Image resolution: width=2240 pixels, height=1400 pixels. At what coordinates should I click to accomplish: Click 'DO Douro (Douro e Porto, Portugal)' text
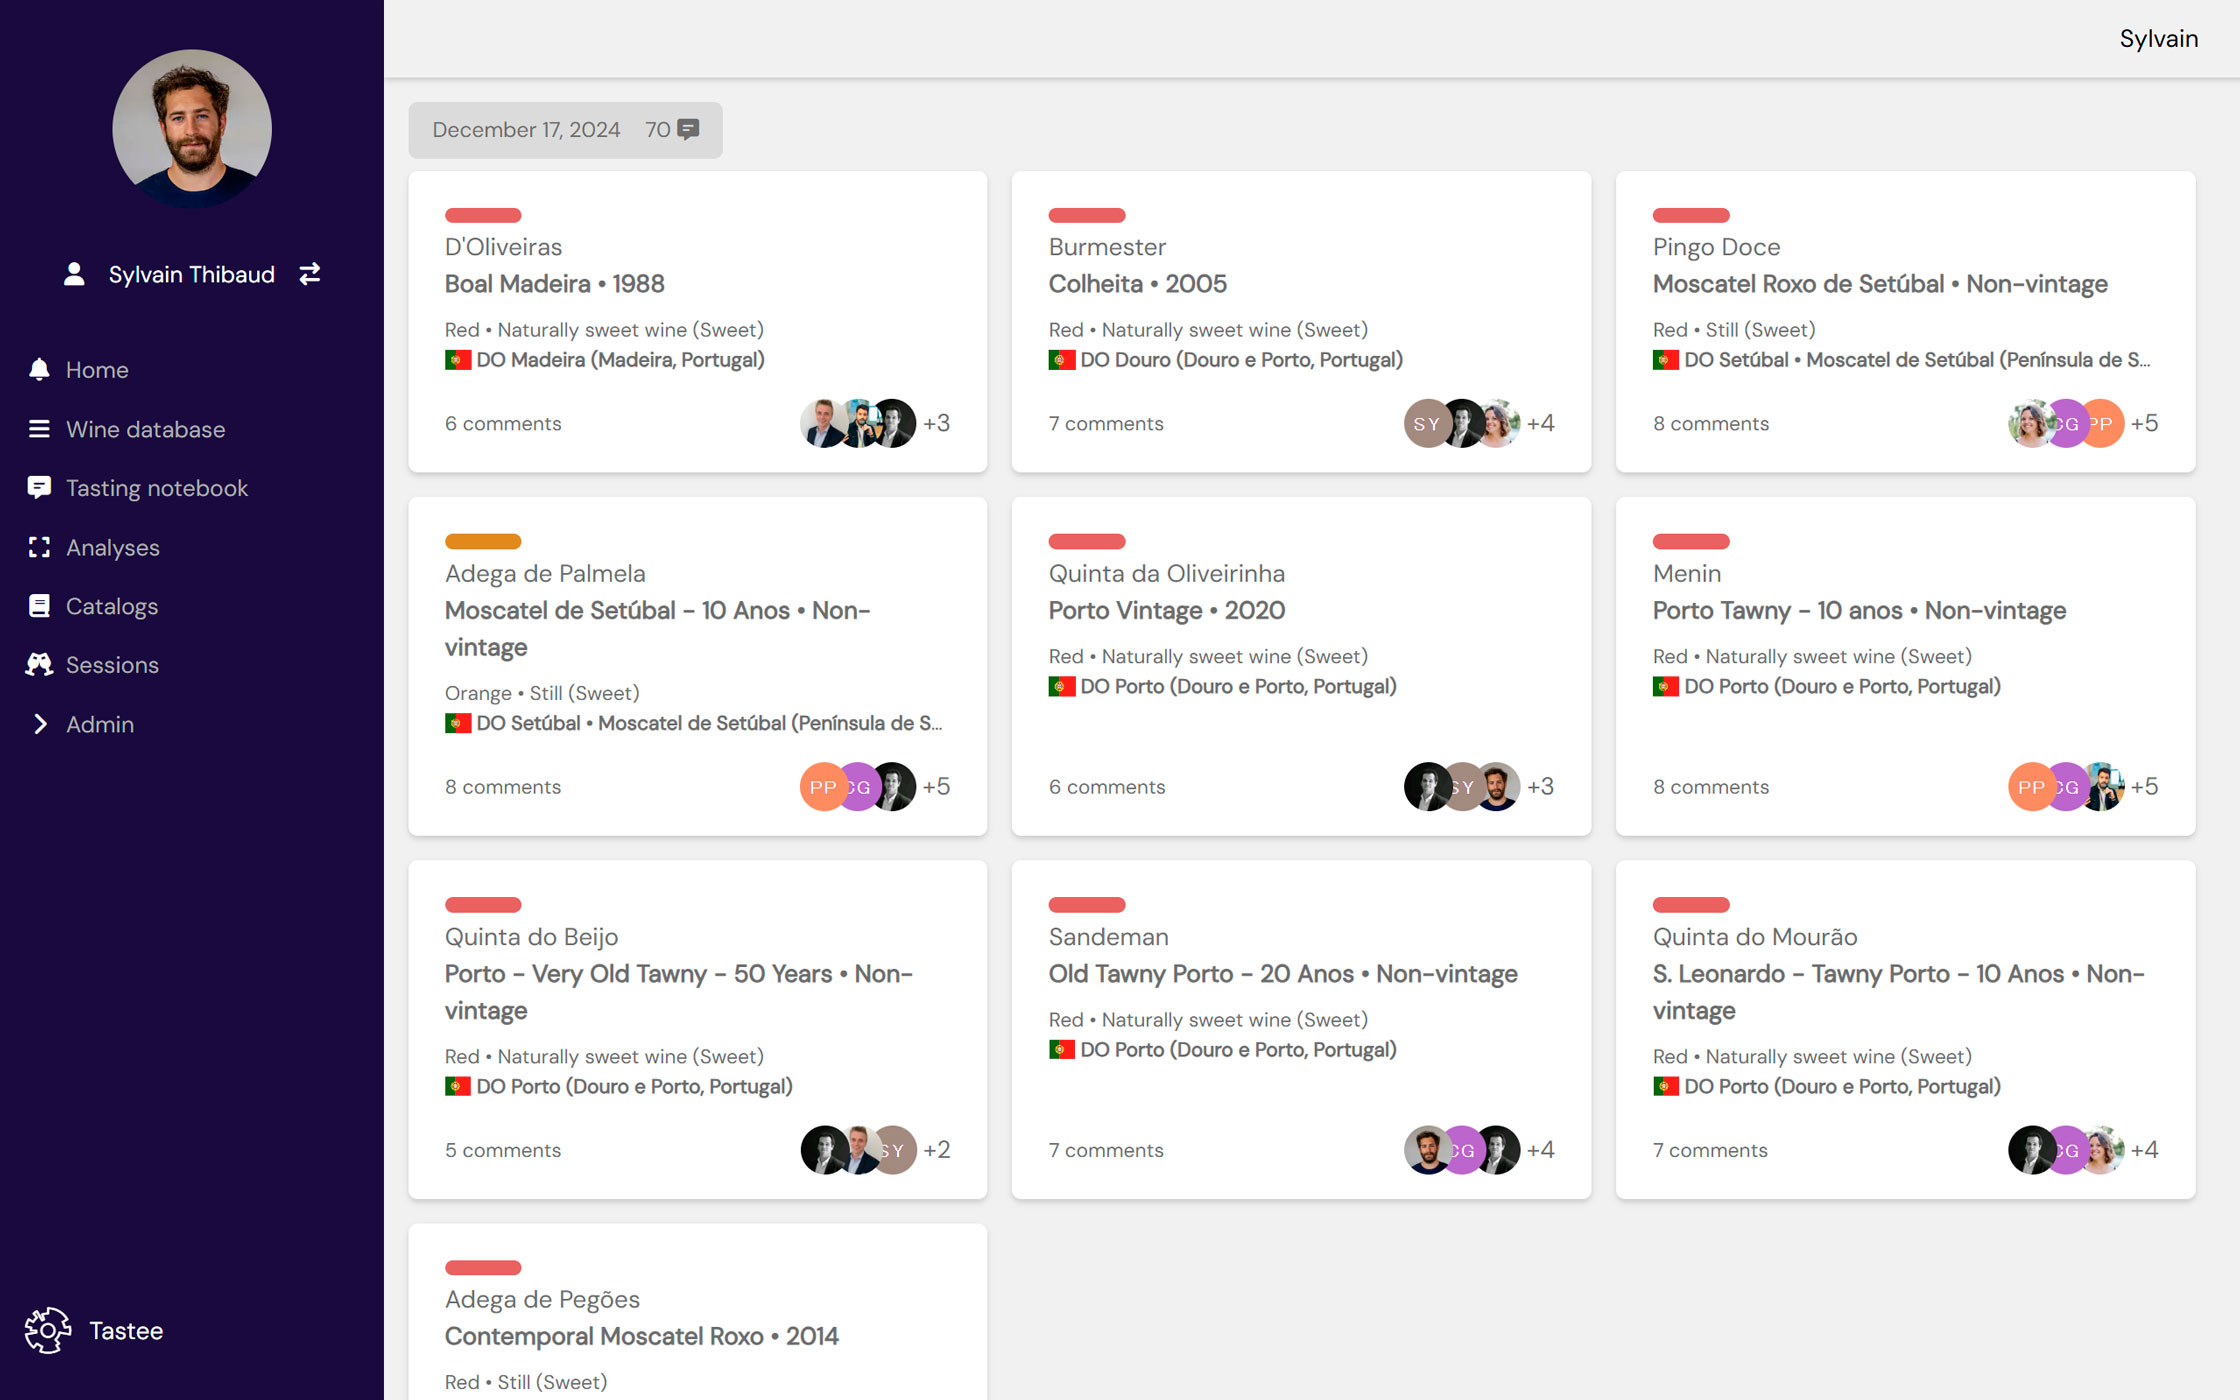click(x=1241, y=360)
